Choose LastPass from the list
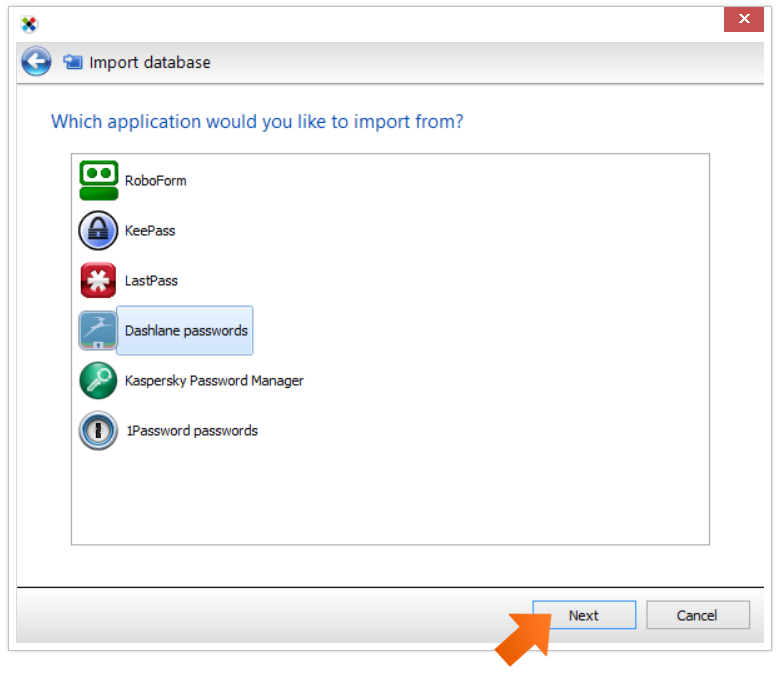 tap(151, 281)
